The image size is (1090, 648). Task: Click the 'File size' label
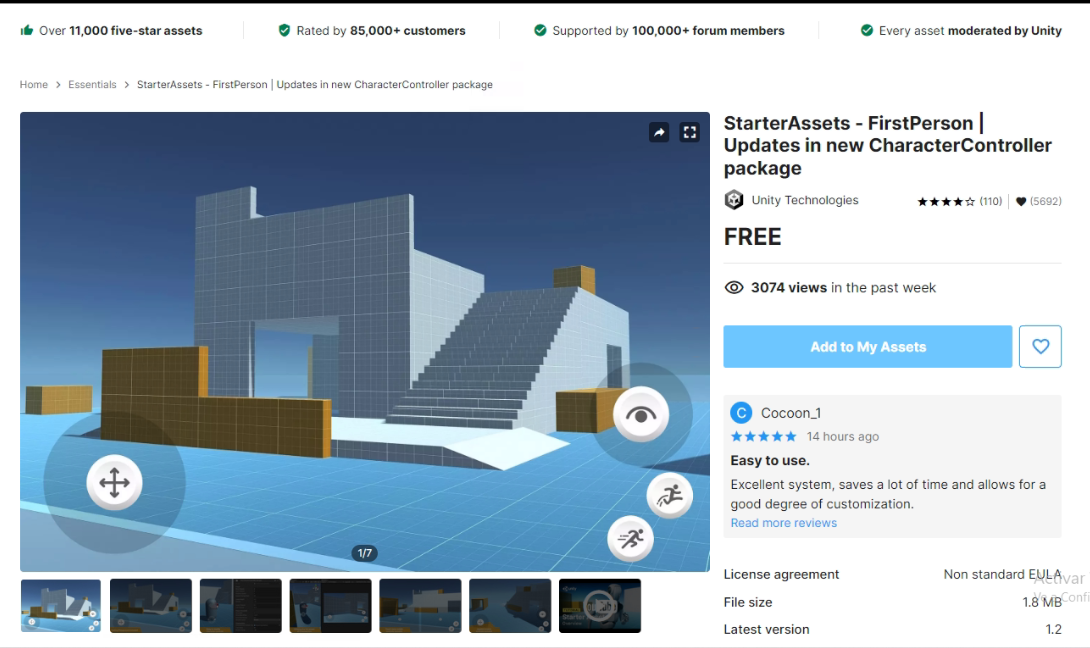point(748,602)
